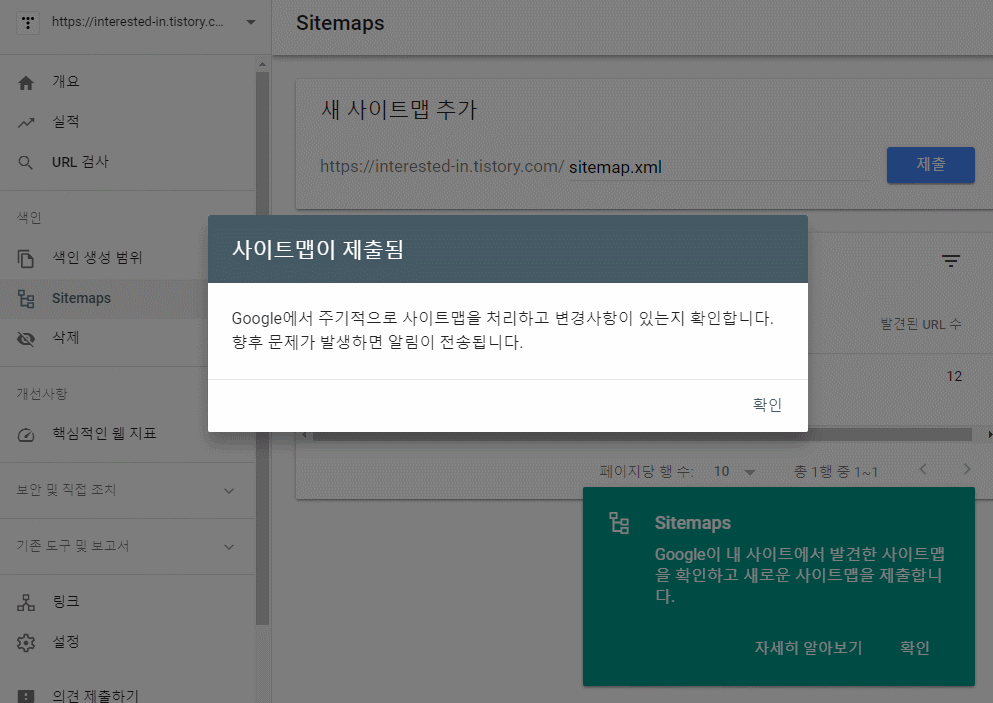Click the 총 1행 중 1~1 row count text
993x703 pixels.
click(835, 472)
